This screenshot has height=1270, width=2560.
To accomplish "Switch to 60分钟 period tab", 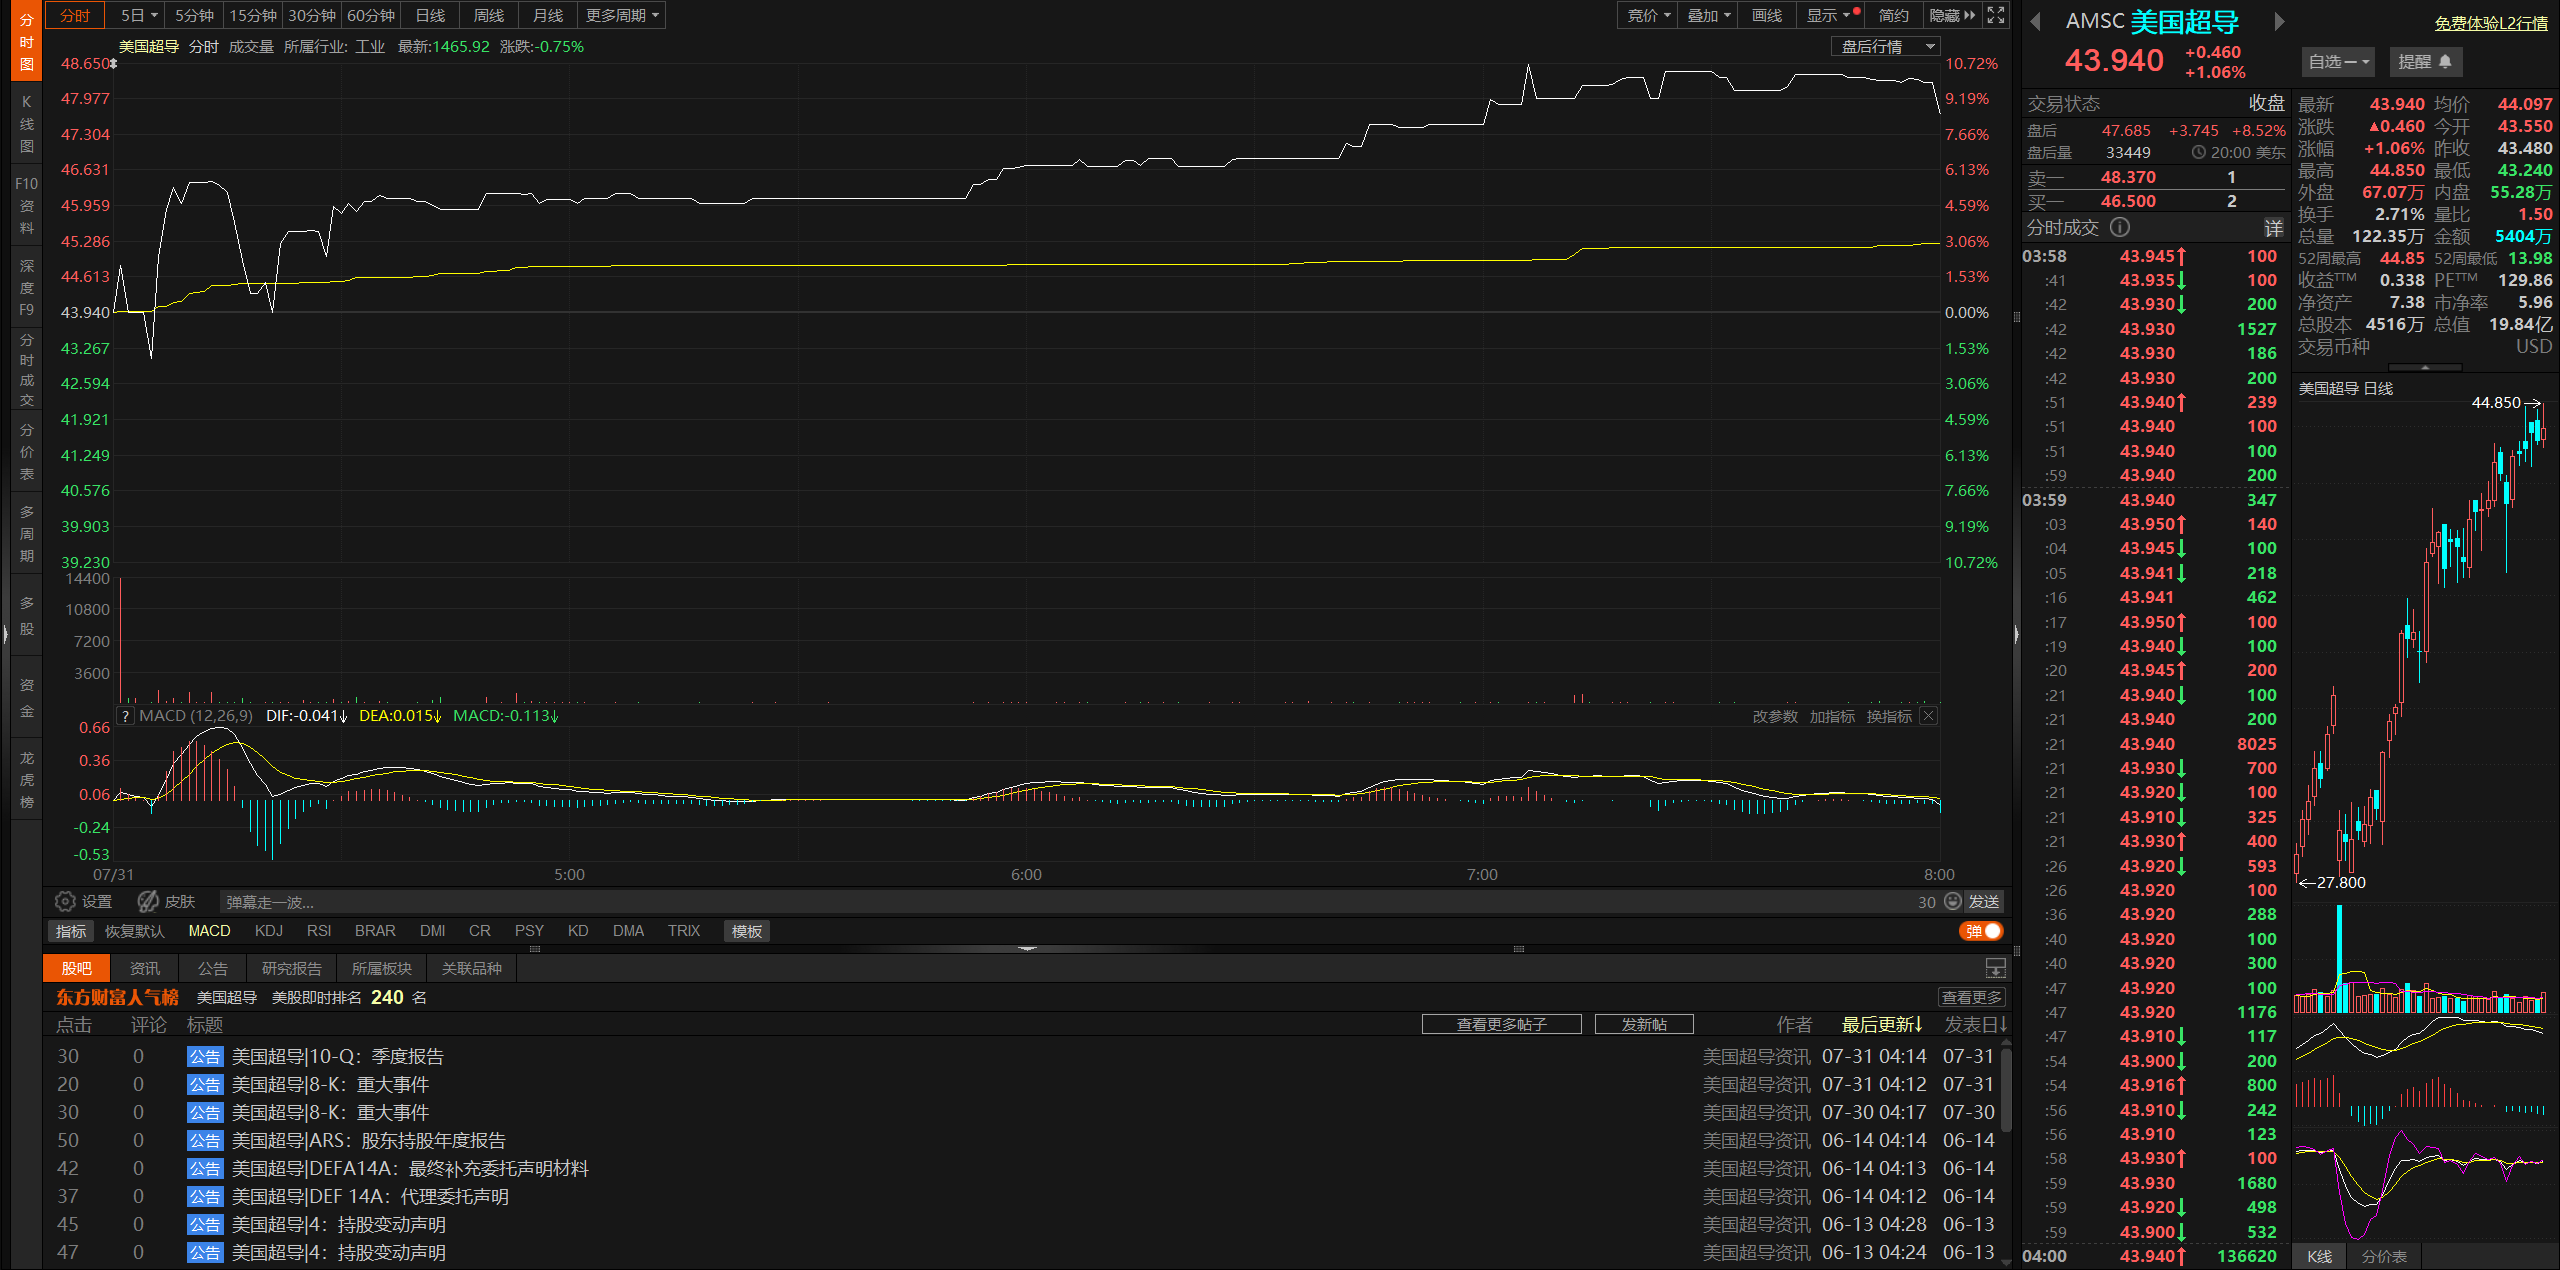I will [371, 15].
